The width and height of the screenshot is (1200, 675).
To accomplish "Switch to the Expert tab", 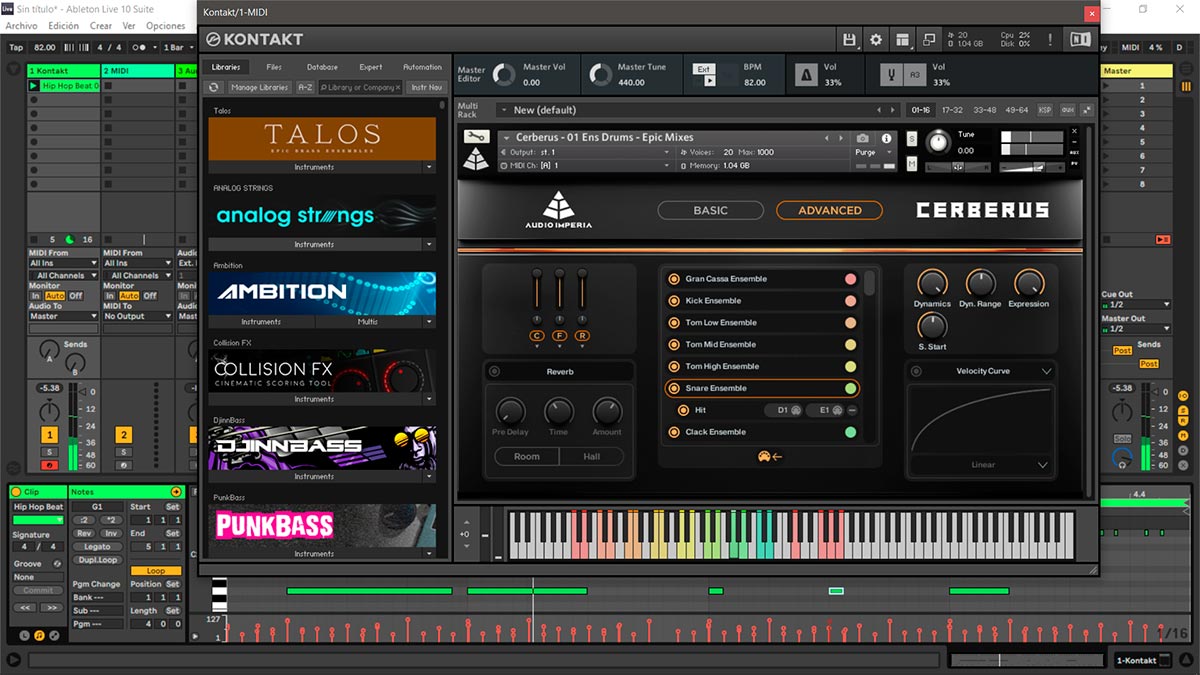I will pyautogui.click(x=371, y=67).
